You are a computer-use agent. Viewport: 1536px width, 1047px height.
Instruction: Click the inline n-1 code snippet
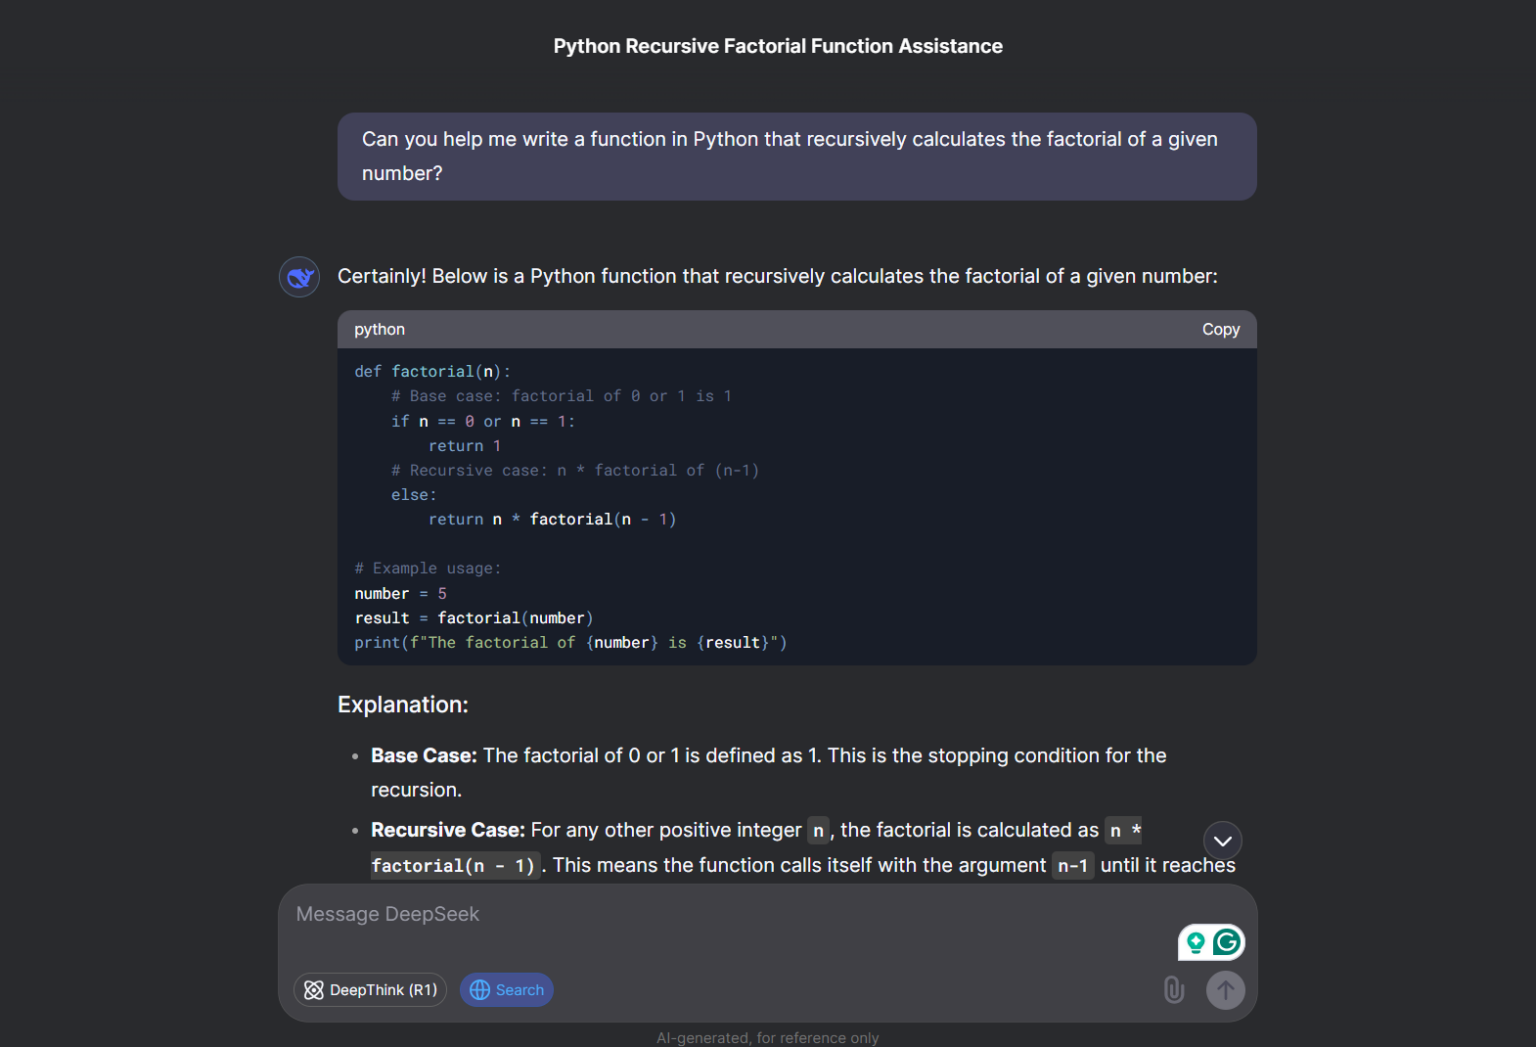click(x=1072, y=865)
